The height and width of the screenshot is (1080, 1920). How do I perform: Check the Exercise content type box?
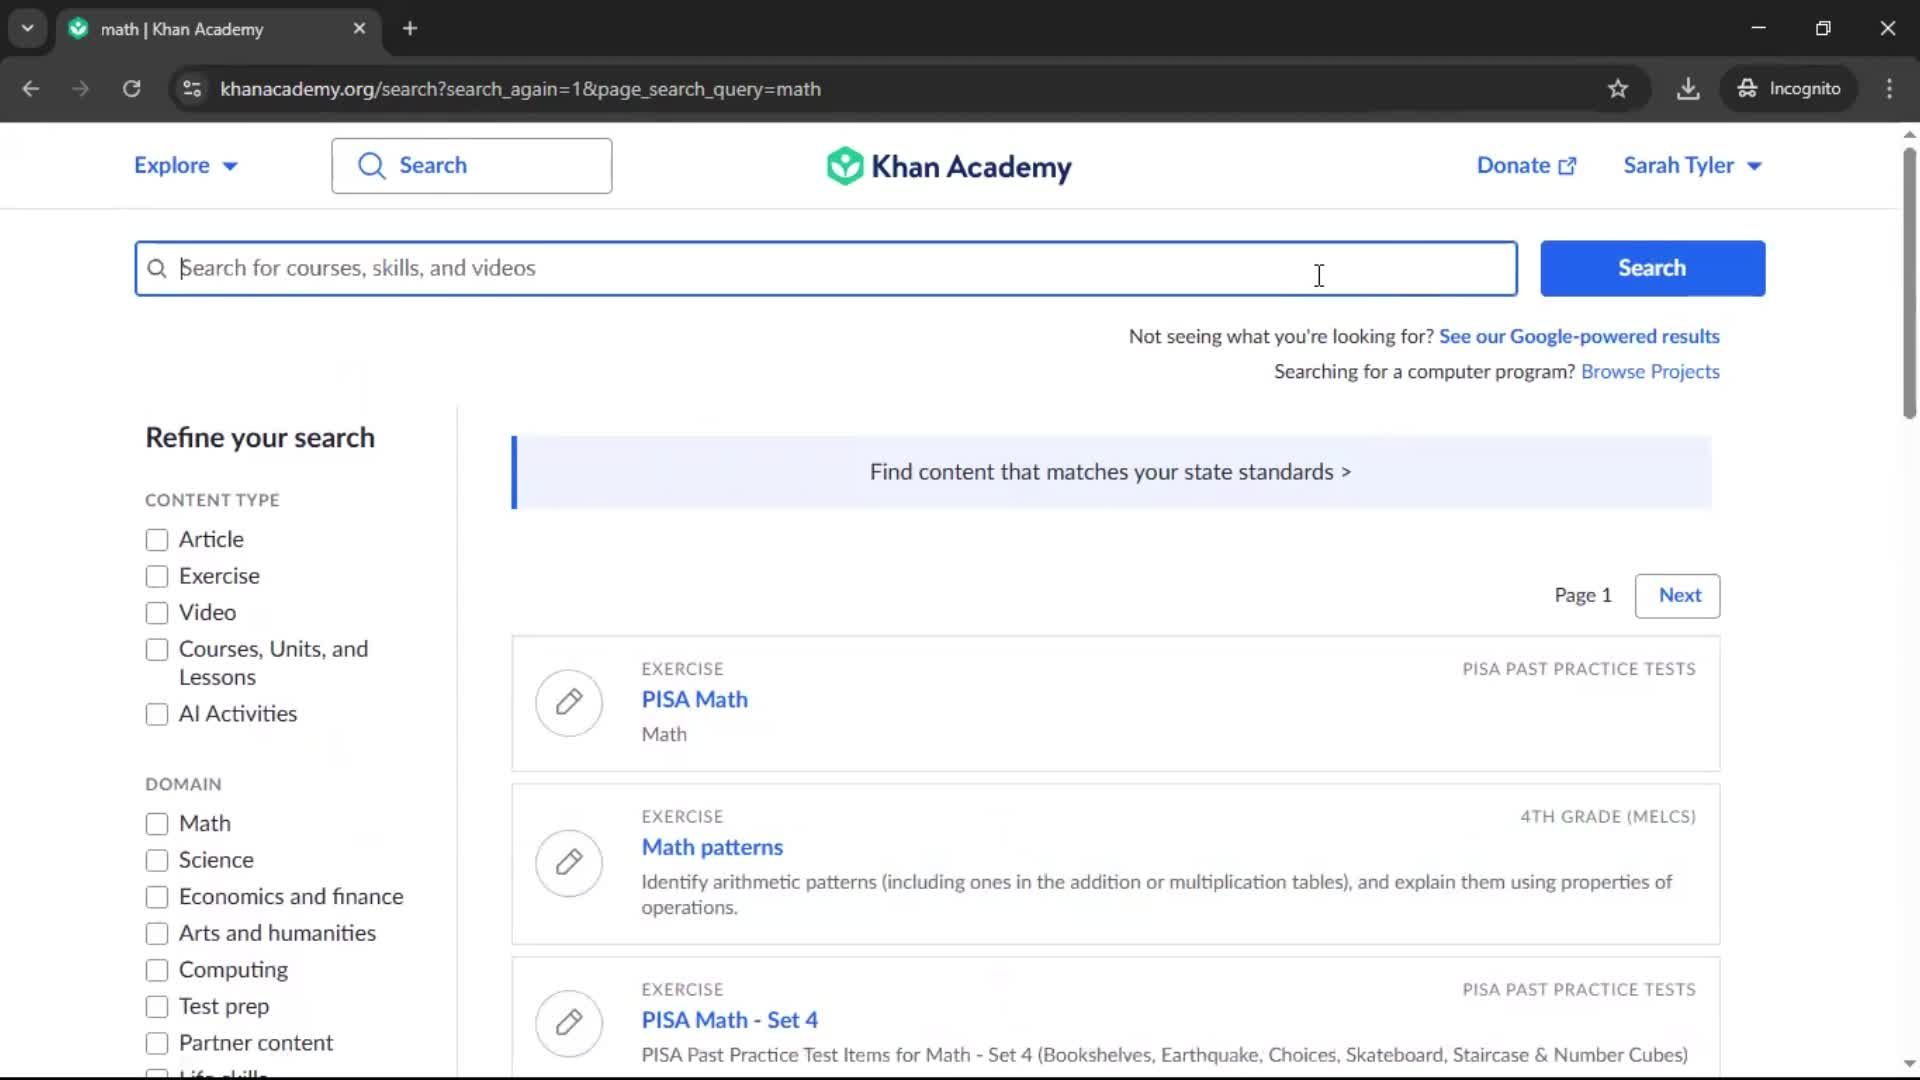[x=157, y=577]
